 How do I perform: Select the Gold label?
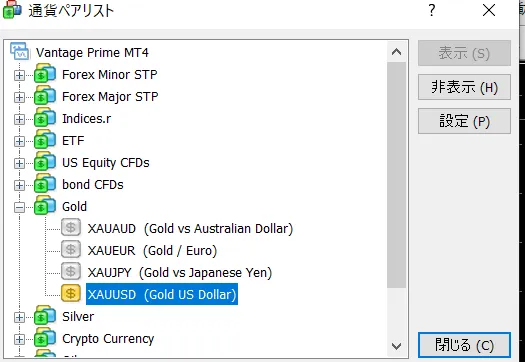tap(74, 206)
